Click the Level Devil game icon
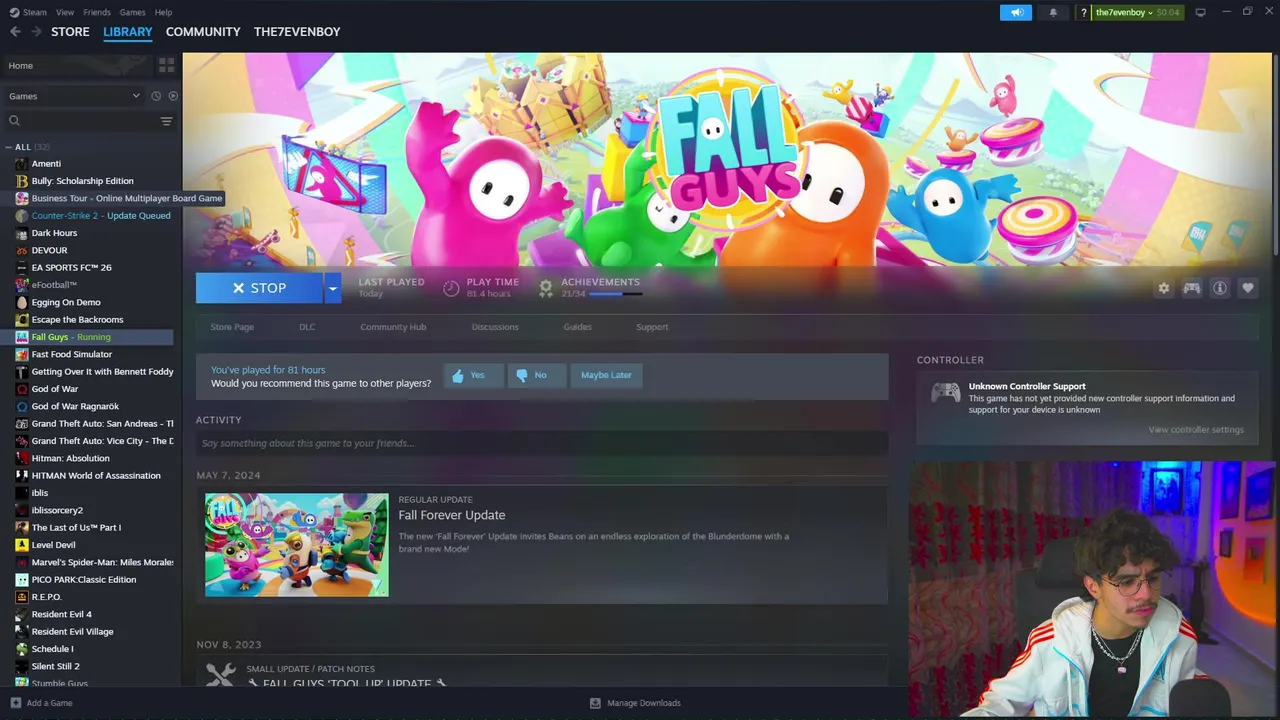This screenshot has height=720, width=1280. 22,545
